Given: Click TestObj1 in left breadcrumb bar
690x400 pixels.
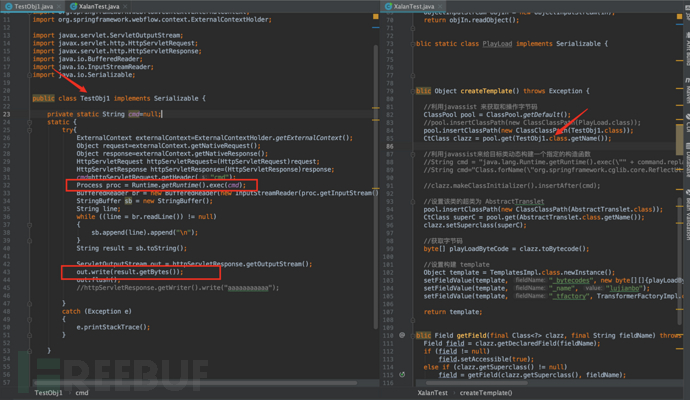Looking at the screenshot, I should (48, 393).
